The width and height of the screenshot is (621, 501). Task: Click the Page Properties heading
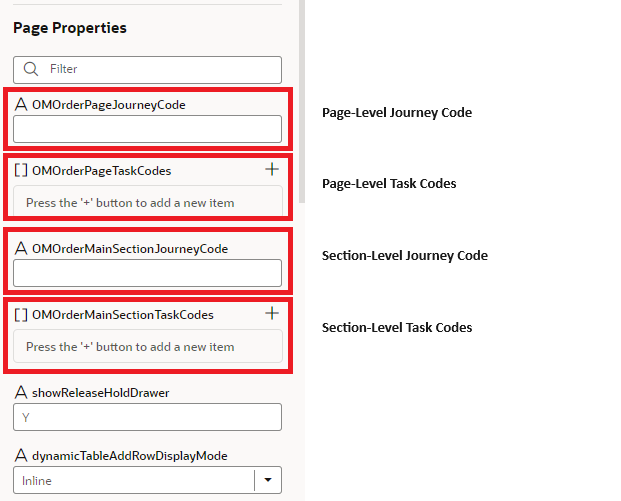(x=70, y=28)
